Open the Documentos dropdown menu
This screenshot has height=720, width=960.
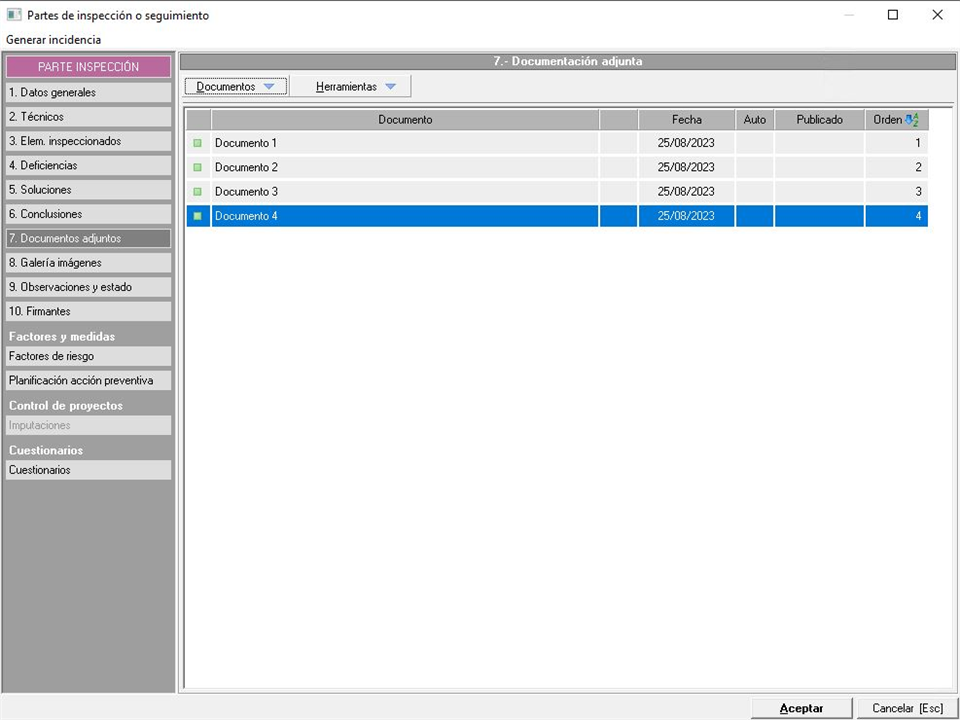point(236,87)
